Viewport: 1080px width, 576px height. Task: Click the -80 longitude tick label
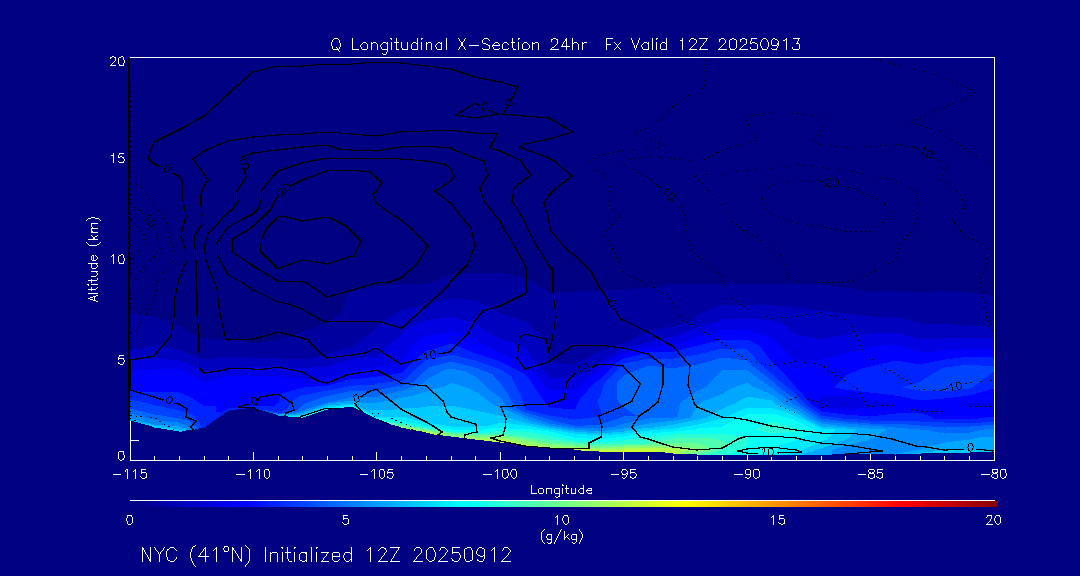tap(992, 473)
